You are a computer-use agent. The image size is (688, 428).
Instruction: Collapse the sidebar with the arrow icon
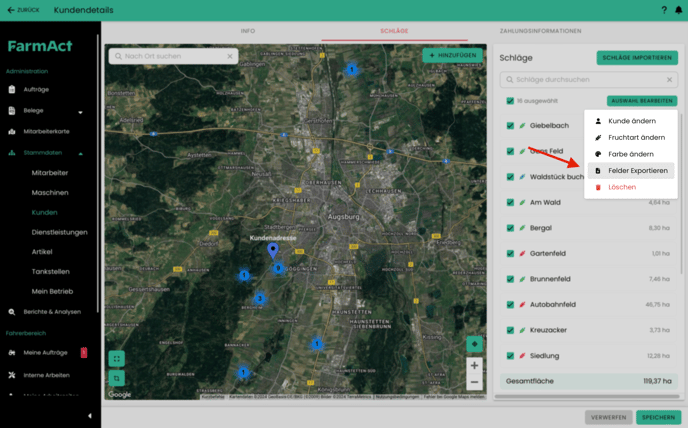[90, 416]
